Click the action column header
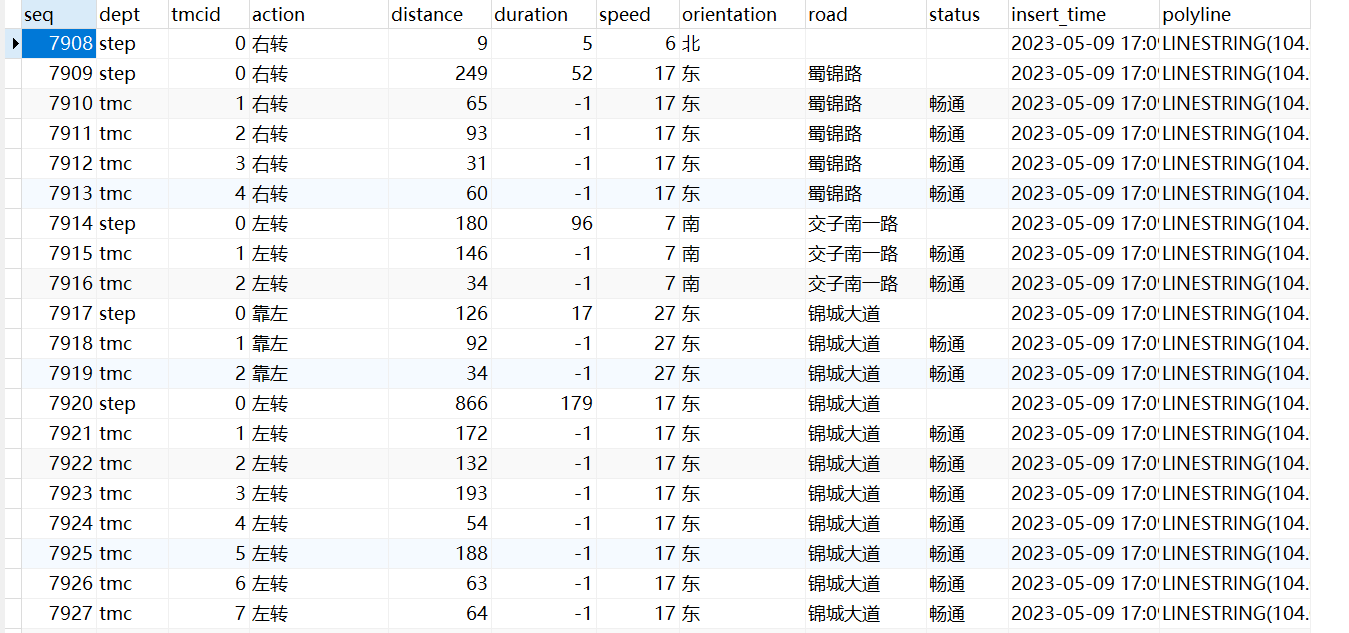1349x633 pixels. coord(318,14)
